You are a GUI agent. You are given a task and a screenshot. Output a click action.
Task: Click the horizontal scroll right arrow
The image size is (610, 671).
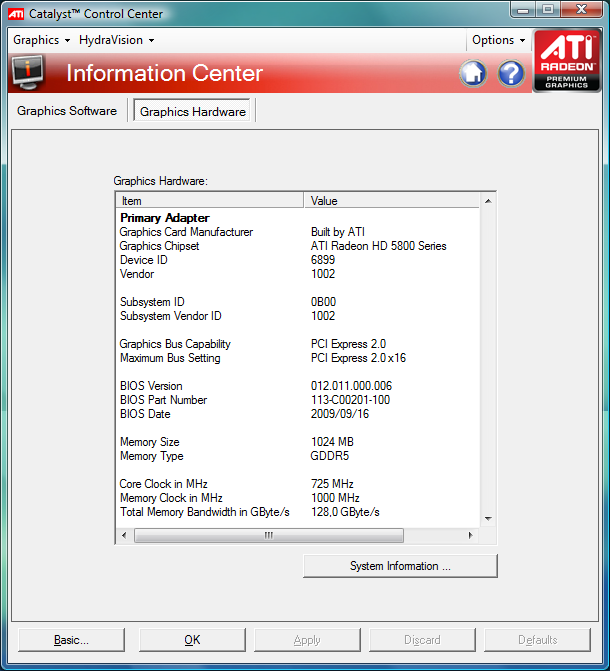[x=471, y=535]
